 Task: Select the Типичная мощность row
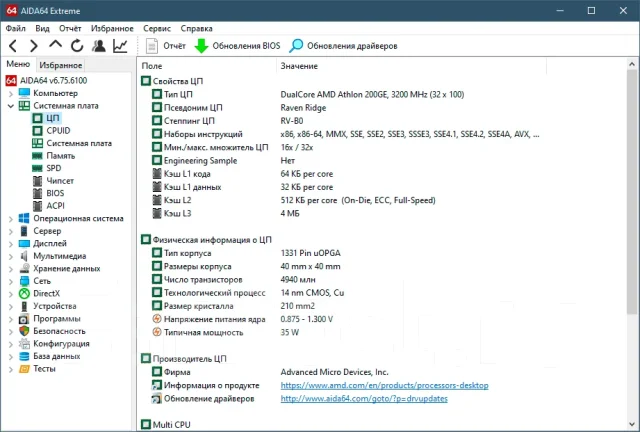[225, 332]
